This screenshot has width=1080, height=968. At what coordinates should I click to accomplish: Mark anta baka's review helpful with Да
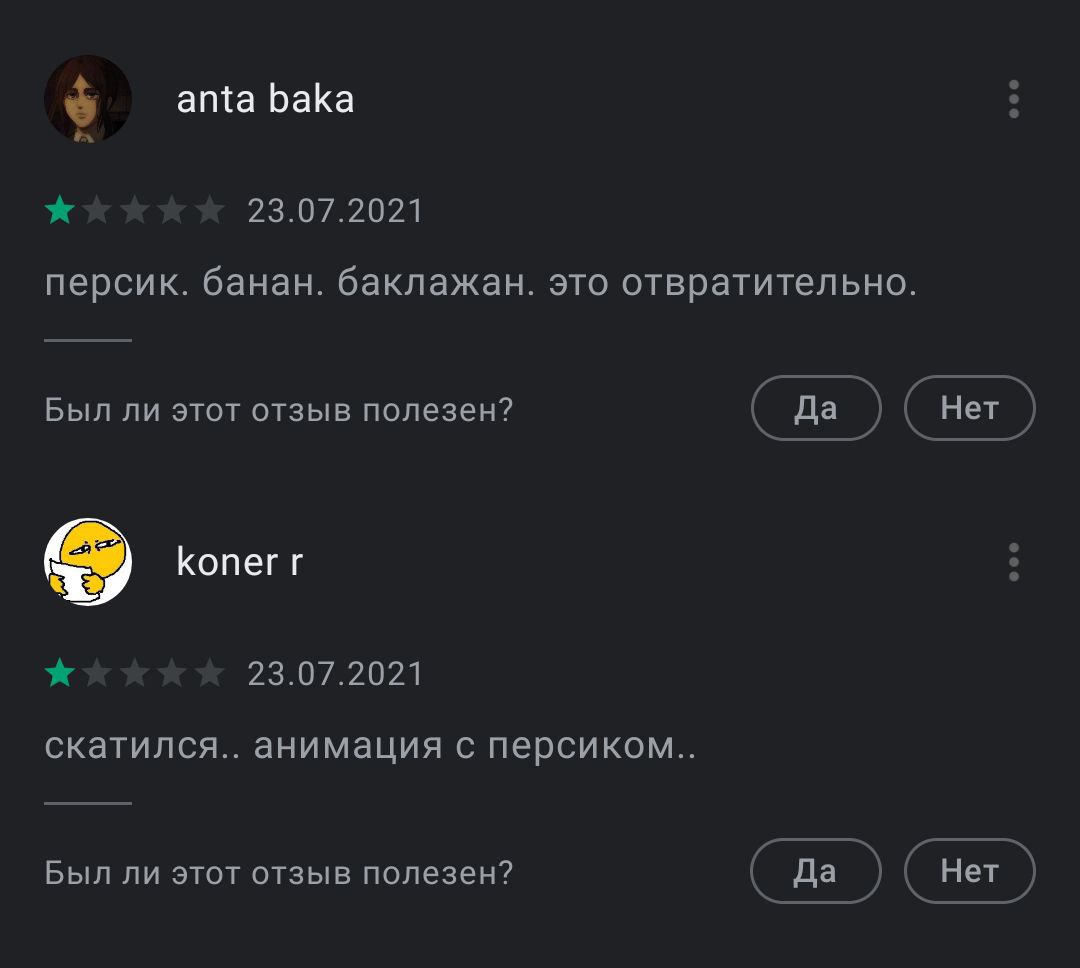[x=815, y=408]
